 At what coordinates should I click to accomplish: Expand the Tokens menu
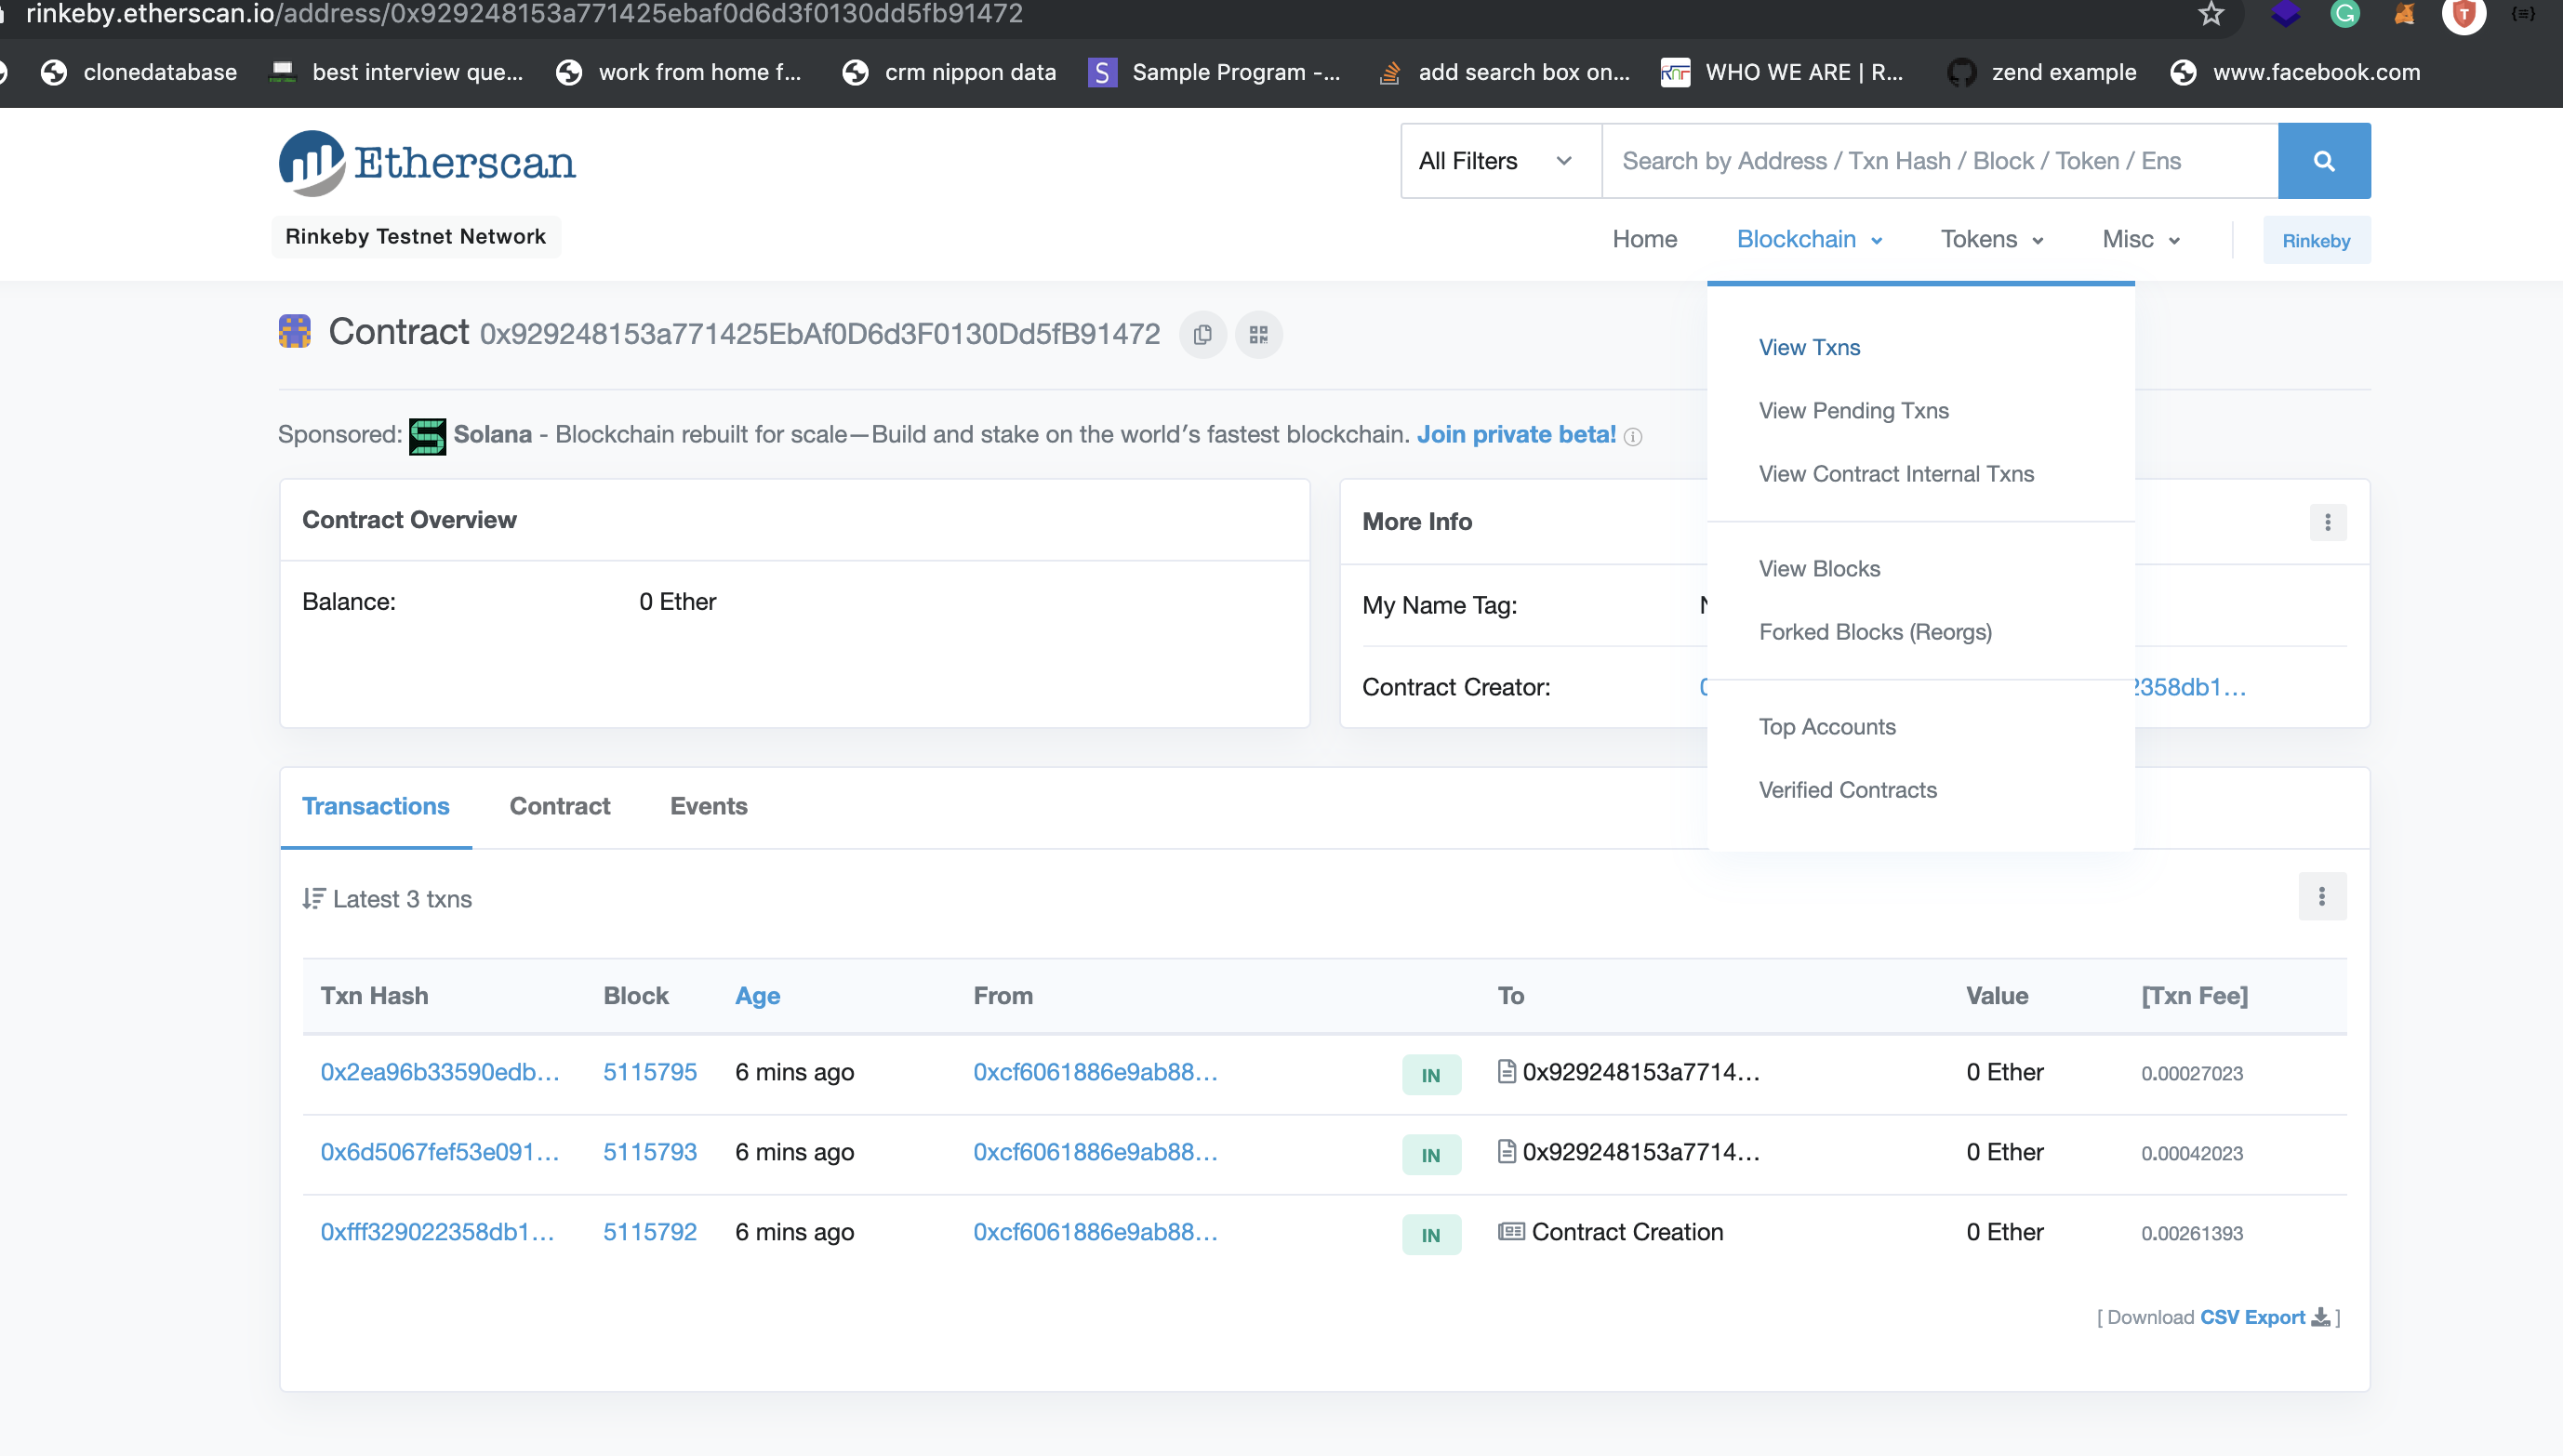pos(1991,240)
